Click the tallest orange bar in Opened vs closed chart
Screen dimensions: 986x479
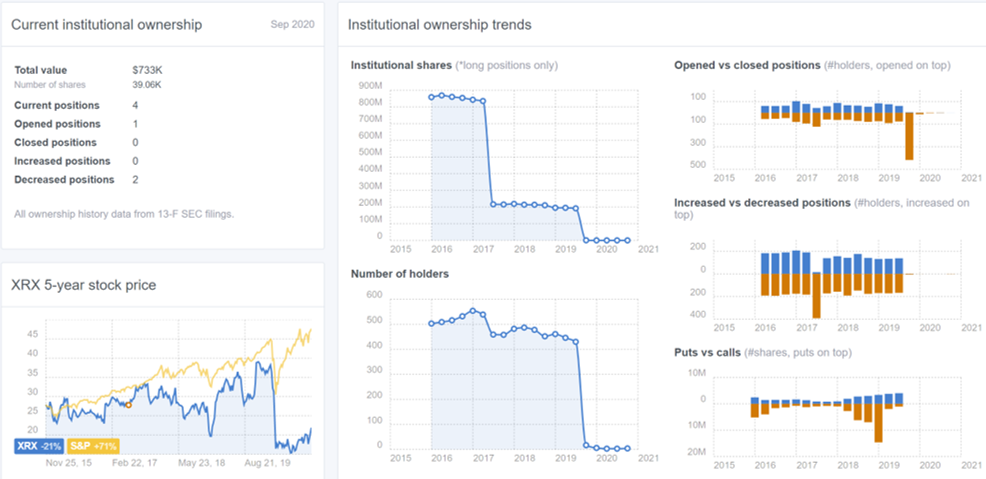pyautogui.click(x=909, y=136)
